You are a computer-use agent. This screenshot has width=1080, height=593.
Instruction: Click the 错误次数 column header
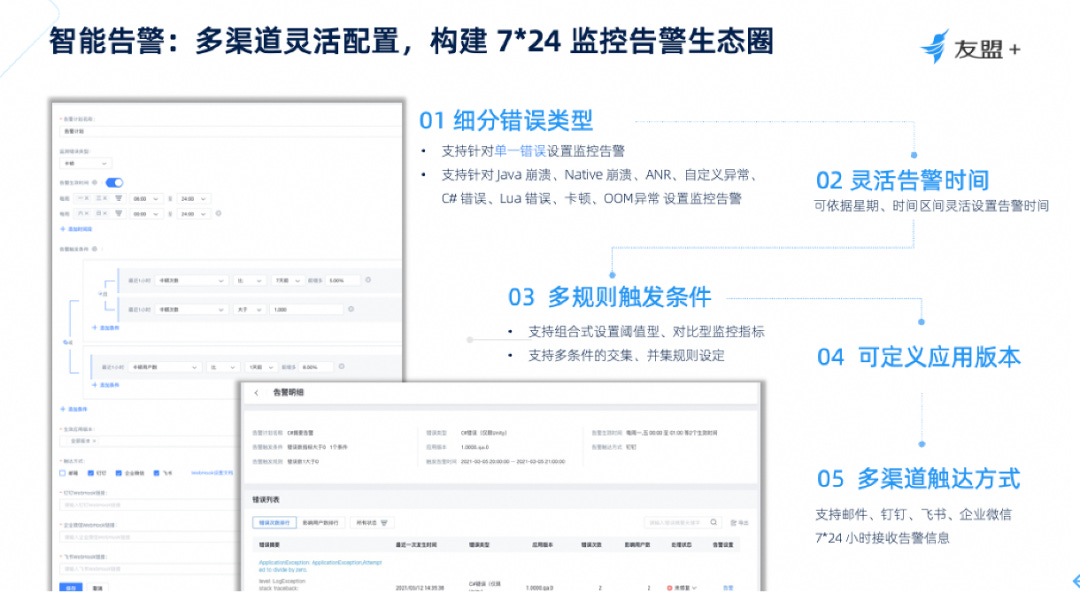[590, 545]
